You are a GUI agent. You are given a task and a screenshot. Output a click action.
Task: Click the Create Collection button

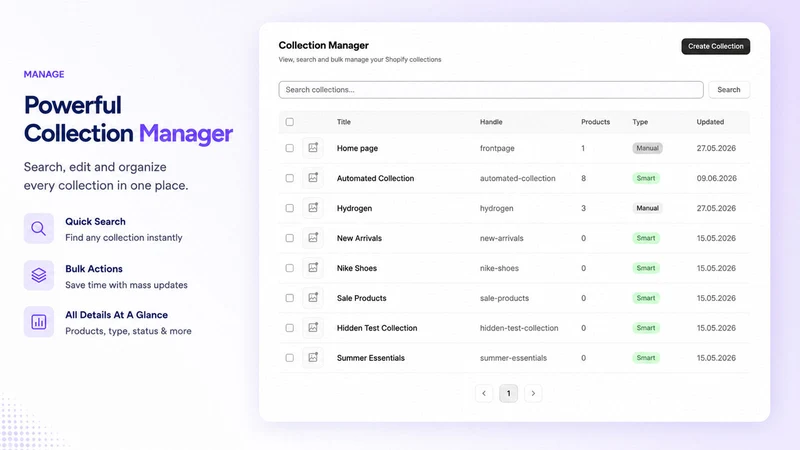click(x=716, y=46)
